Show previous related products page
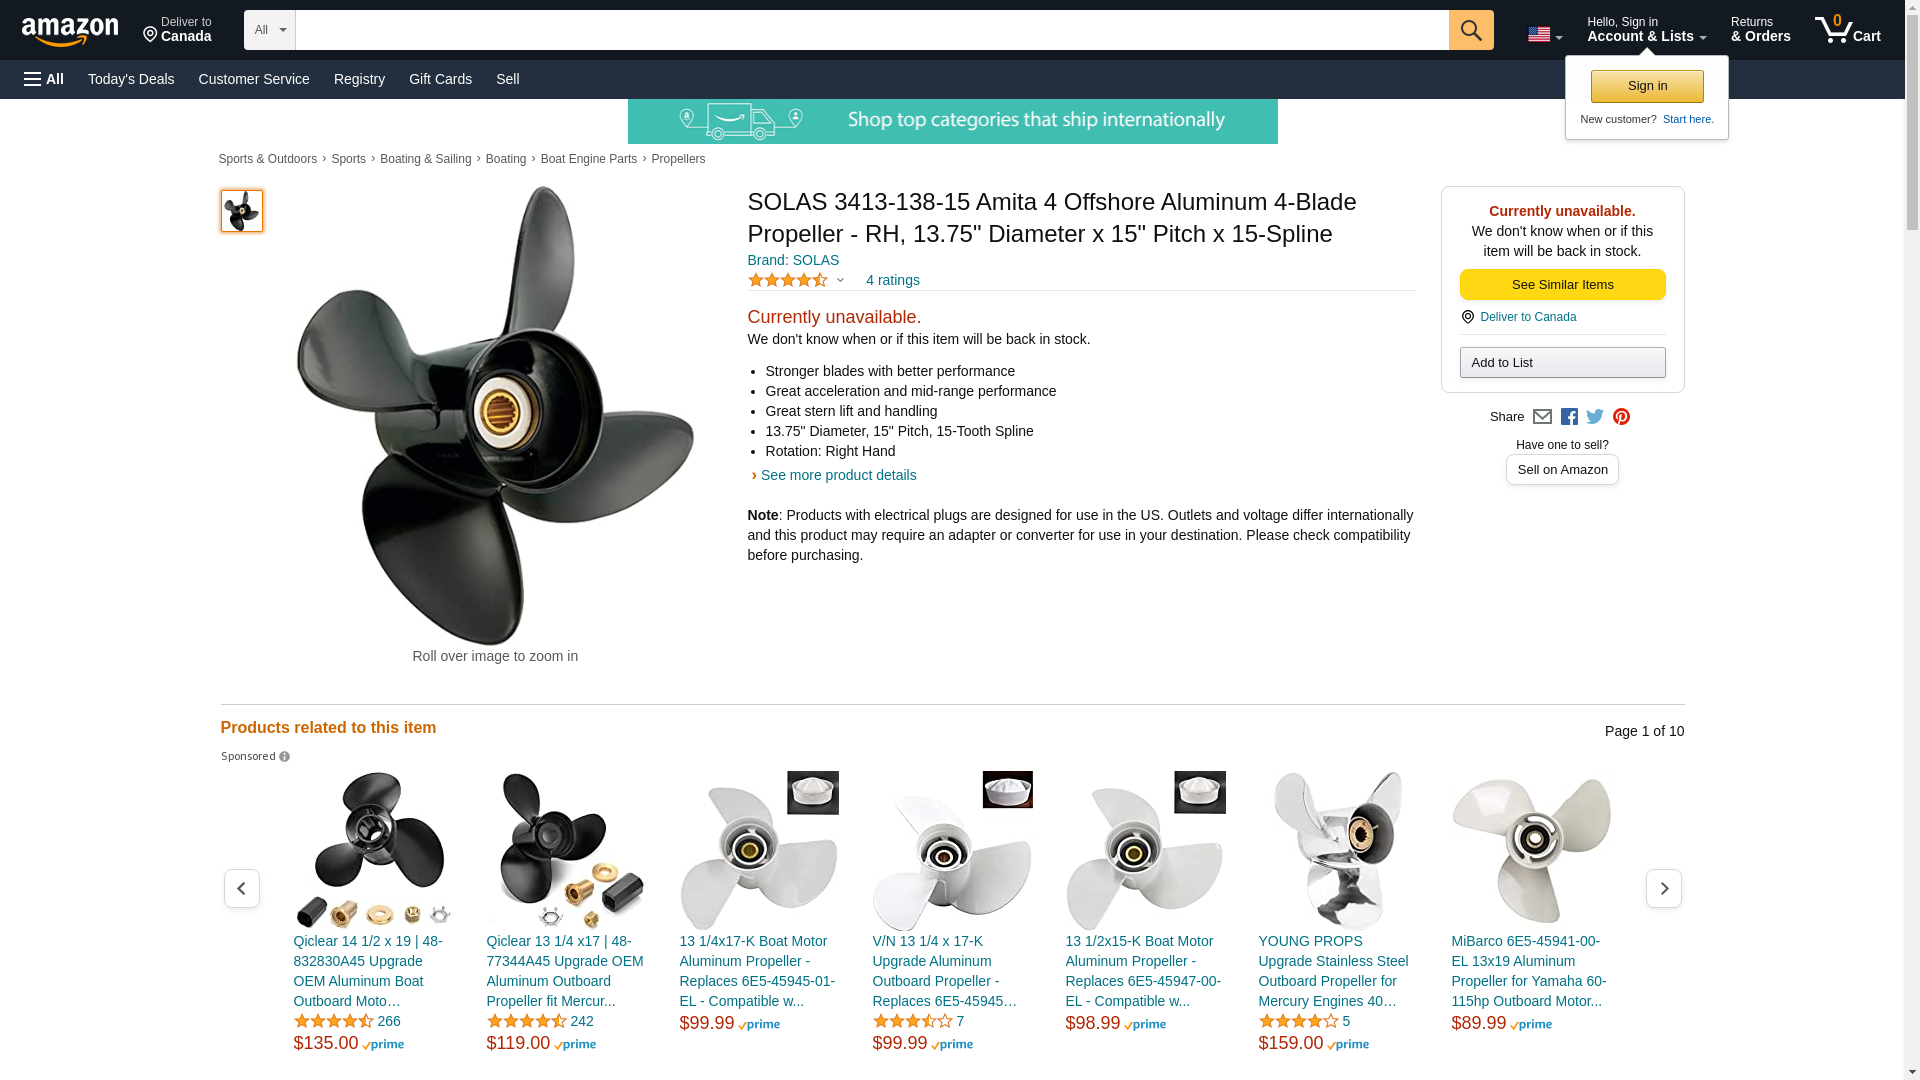Image resolution: width=1920 pixels, height=1080 pixels. 241,888
